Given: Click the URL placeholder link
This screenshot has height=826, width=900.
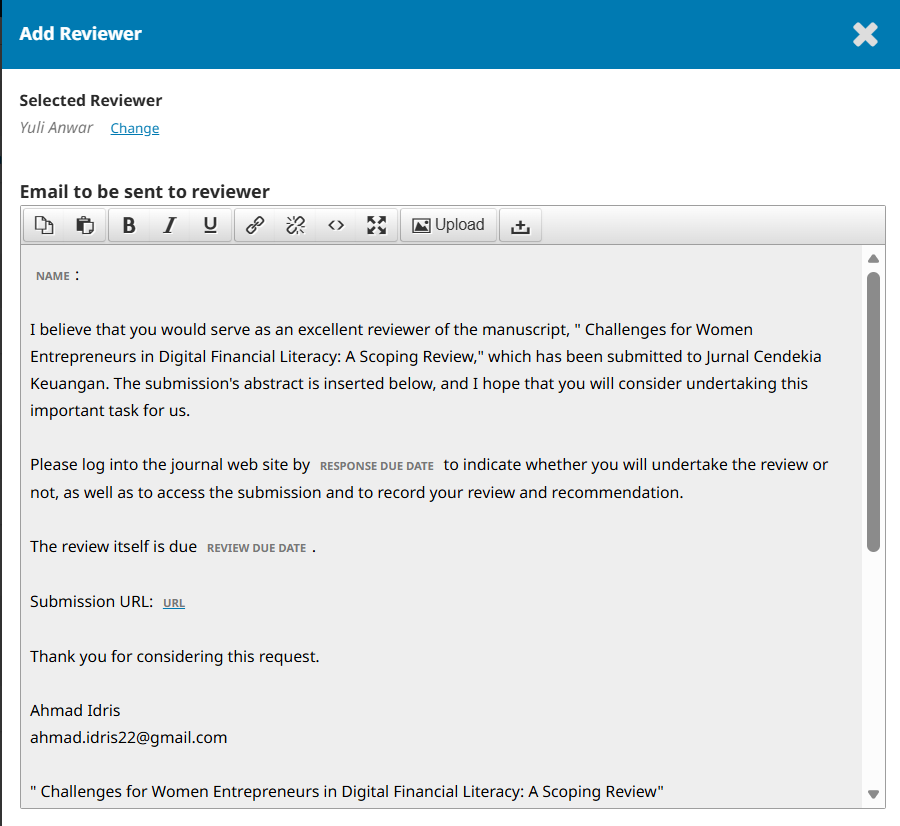Looking at the screenshot, I should [174, 603].
